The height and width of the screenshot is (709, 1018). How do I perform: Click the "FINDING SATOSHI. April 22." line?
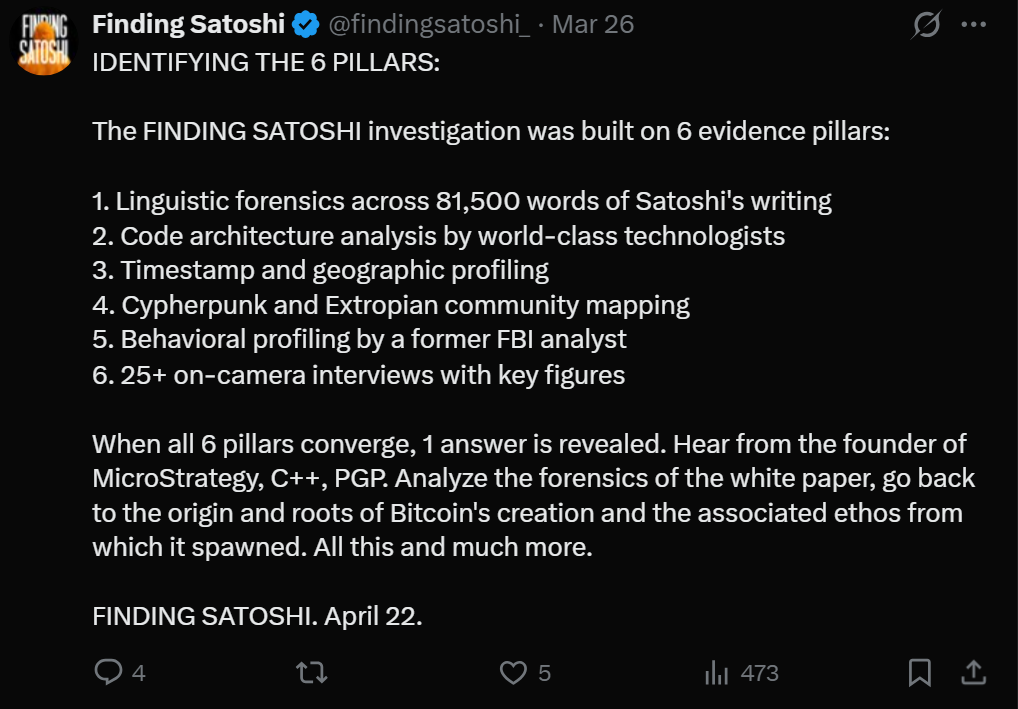(x=257, y=615)
